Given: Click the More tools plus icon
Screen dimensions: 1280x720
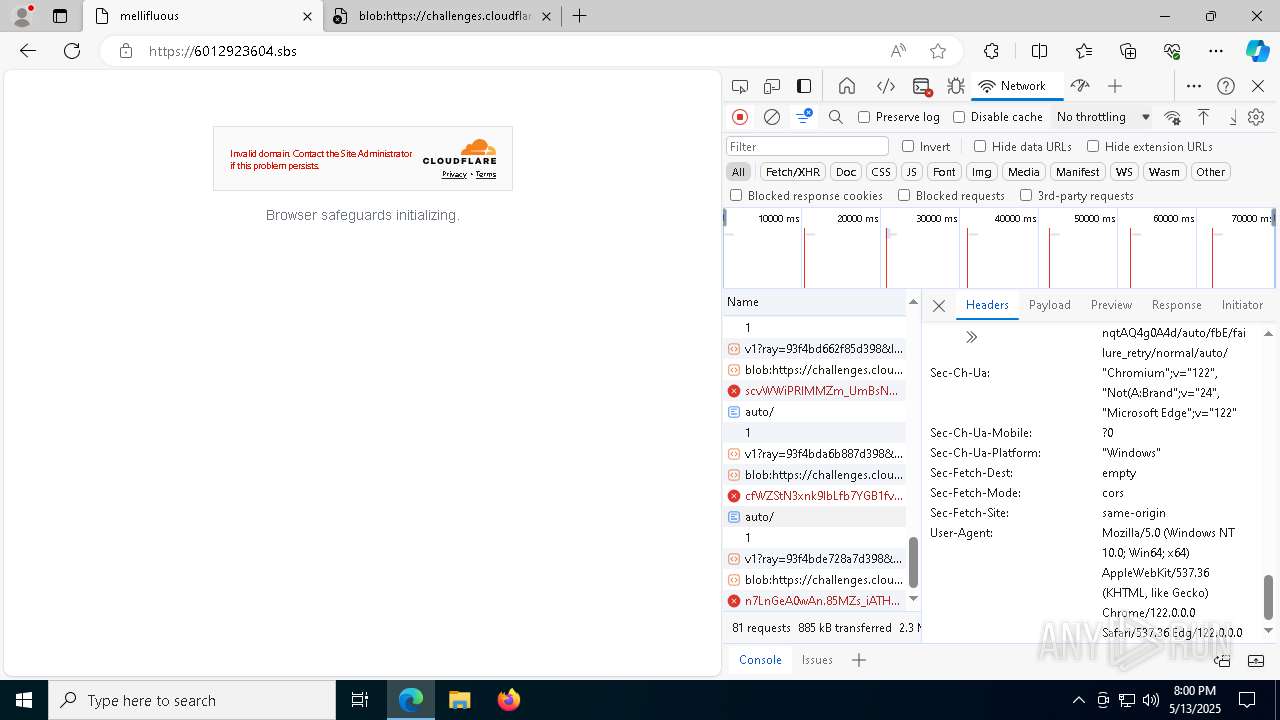Looking at the screenshot, I should [x=1115, y=86].
